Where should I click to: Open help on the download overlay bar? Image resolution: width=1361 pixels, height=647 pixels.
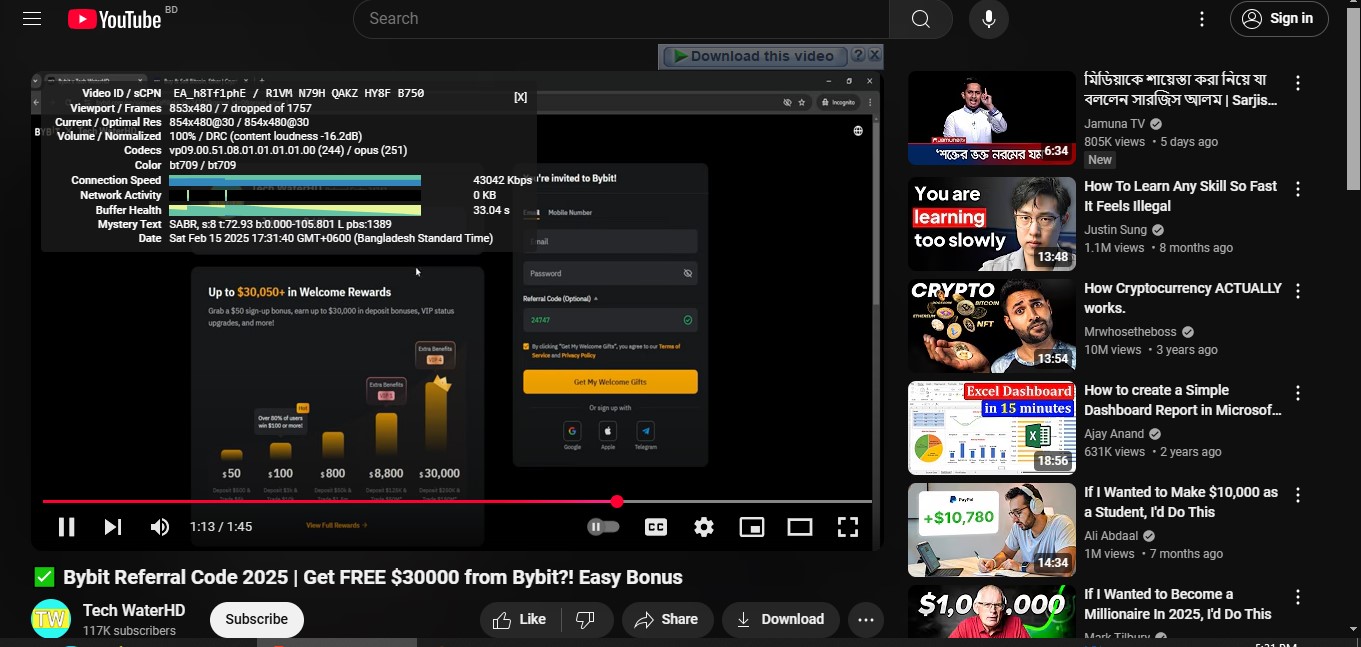(857, 56)
